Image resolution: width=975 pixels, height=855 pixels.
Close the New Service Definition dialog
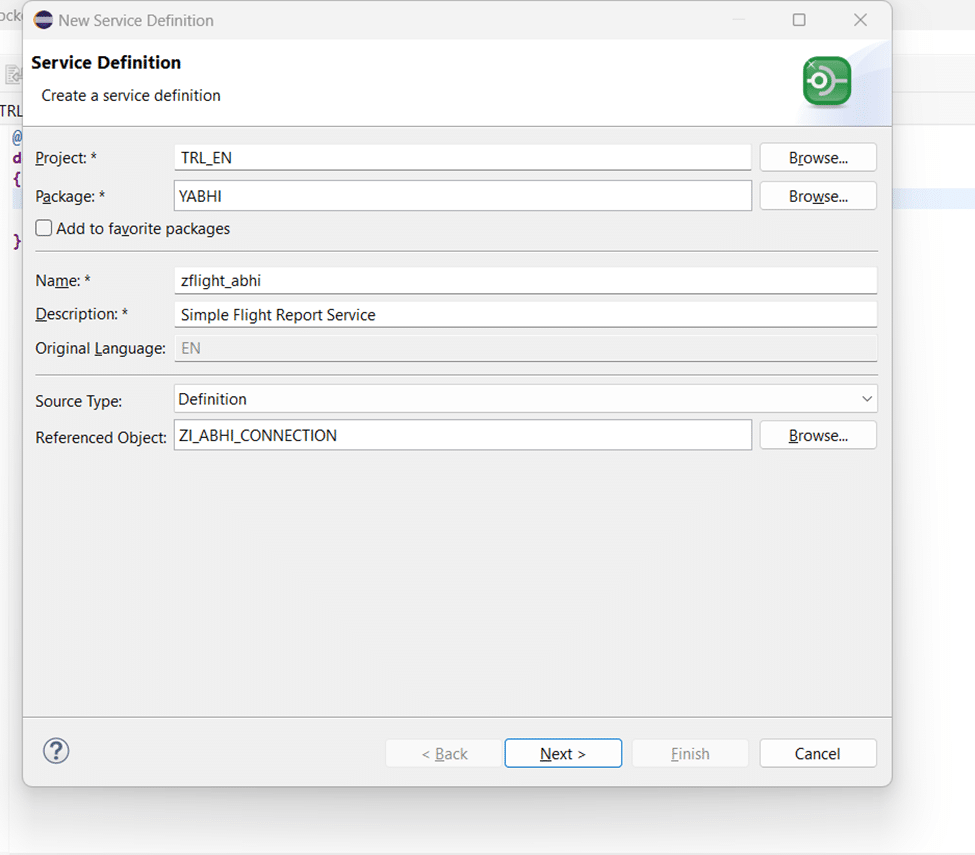[860, 20]
